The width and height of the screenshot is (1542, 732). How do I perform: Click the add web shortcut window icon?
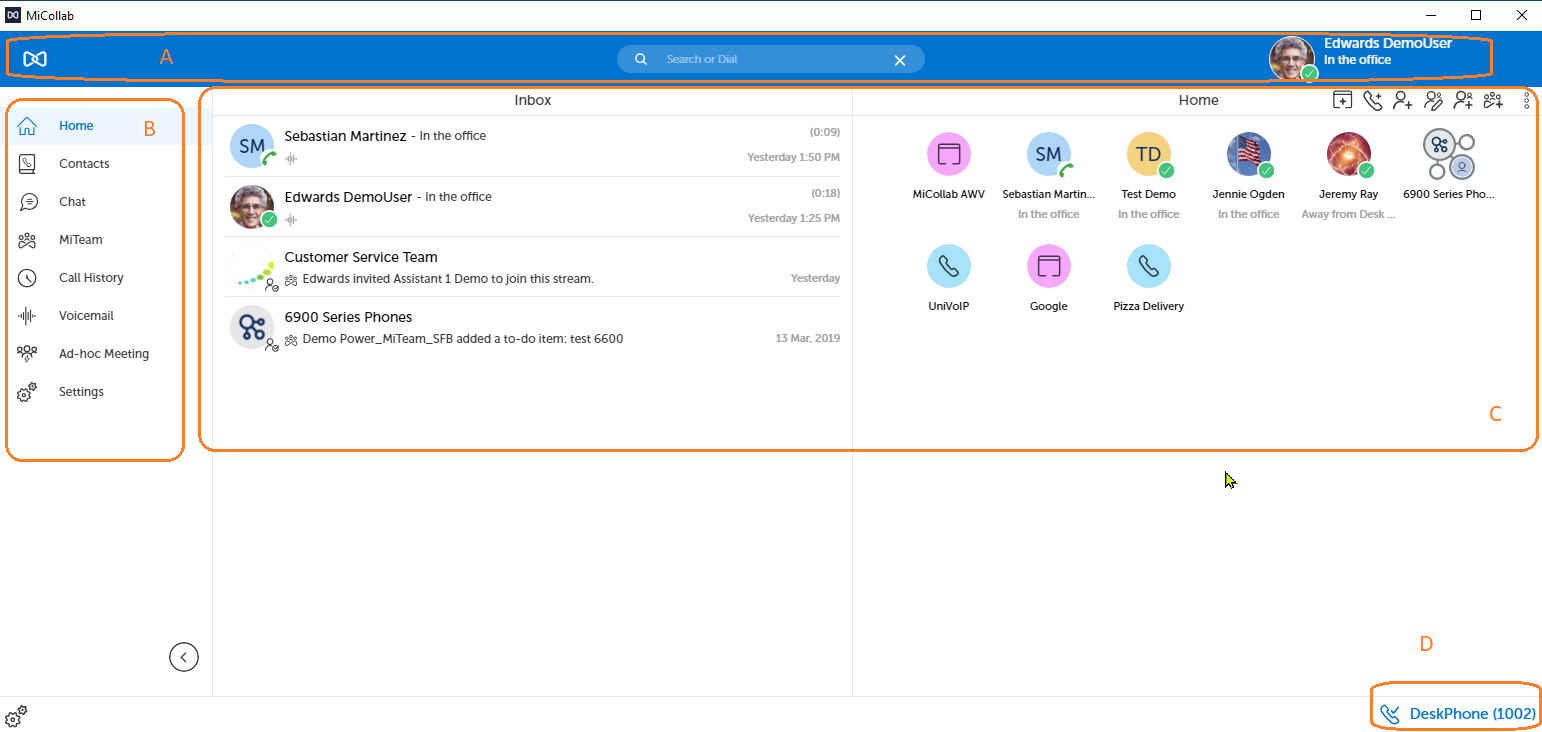(x=1343, y=100)
